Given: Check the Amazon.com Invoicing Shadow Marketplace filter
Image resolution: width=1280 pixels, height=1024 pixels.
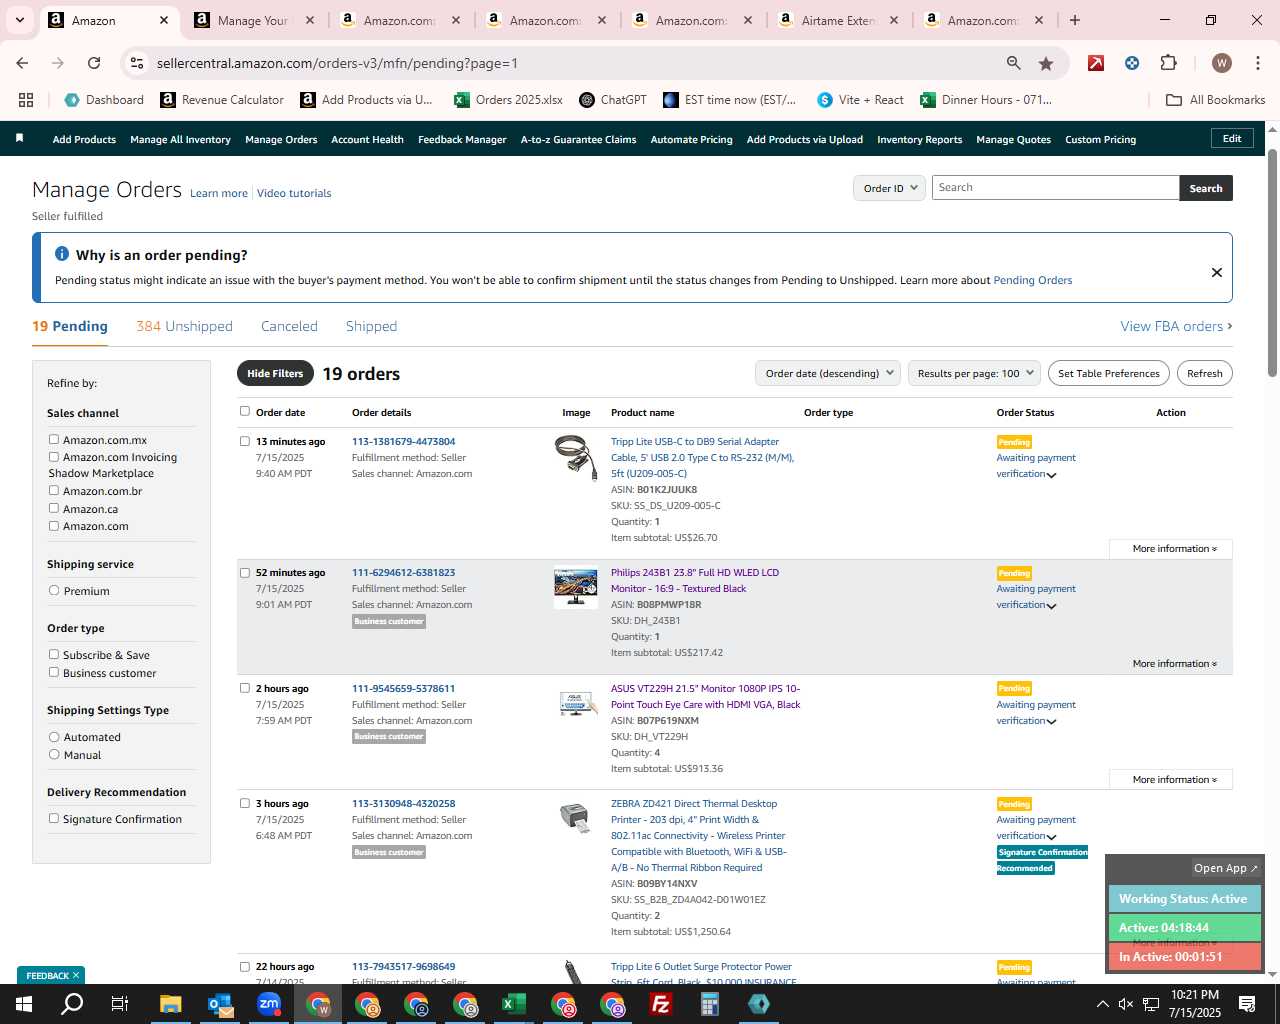Looking at the screenshot, I should [x=54, y=456].
